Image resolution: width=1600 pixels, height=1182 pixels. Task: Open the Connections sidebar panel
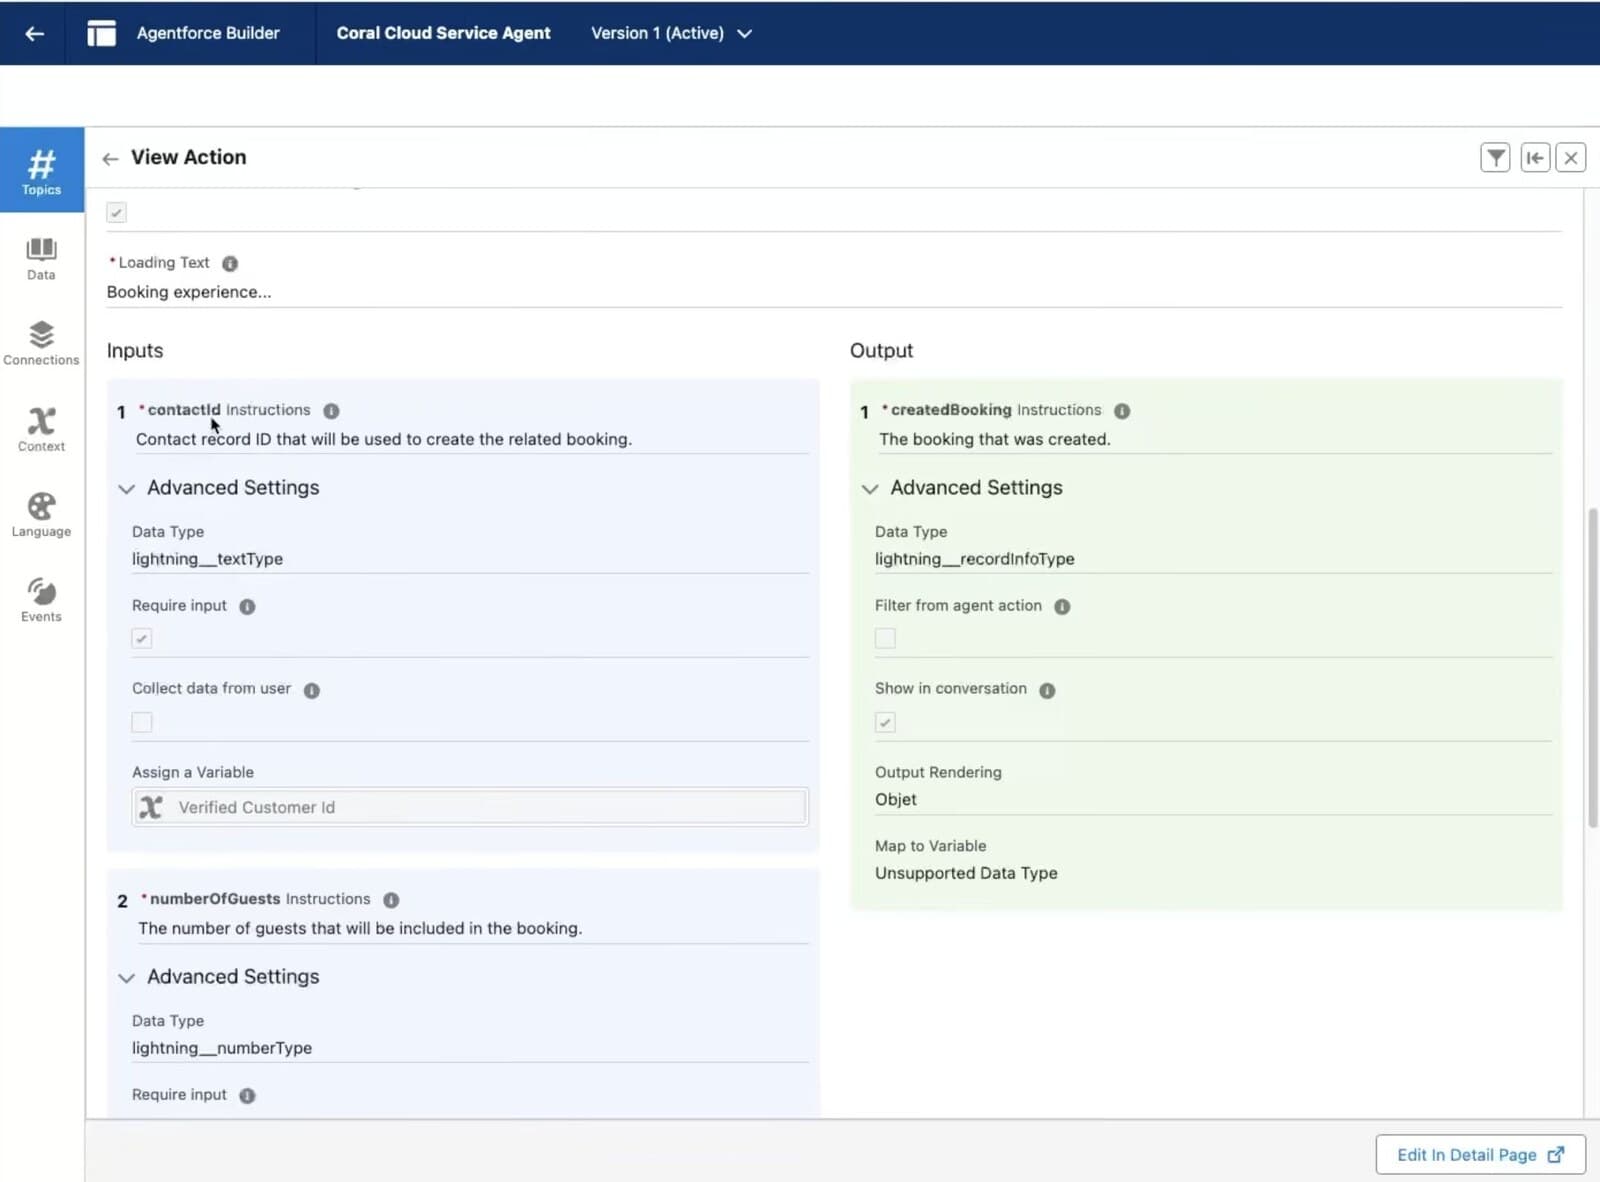click(x=42, y=343)
